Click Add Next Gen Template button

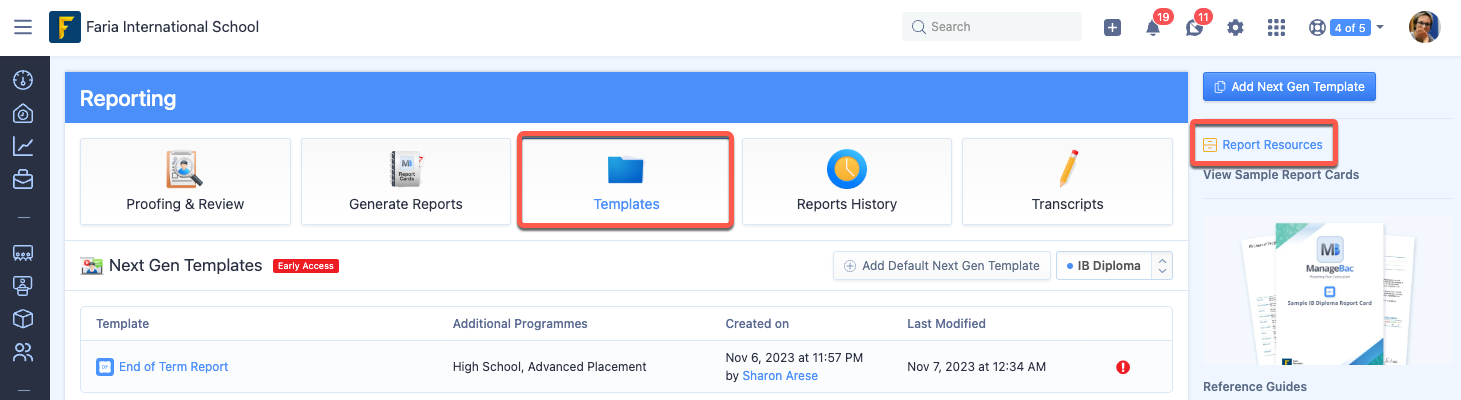tap(1289, 87)
